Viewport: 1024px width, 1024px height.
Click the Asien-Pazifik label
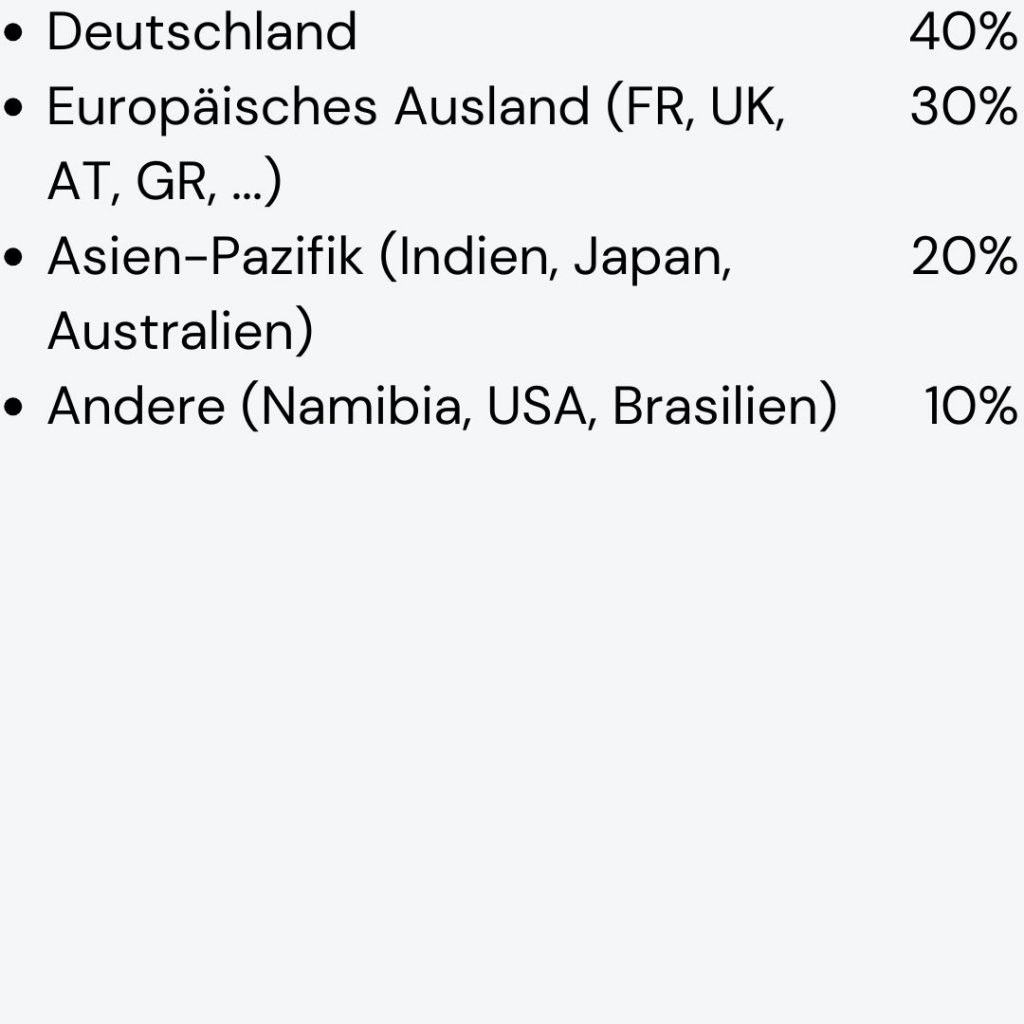(204, 257)
